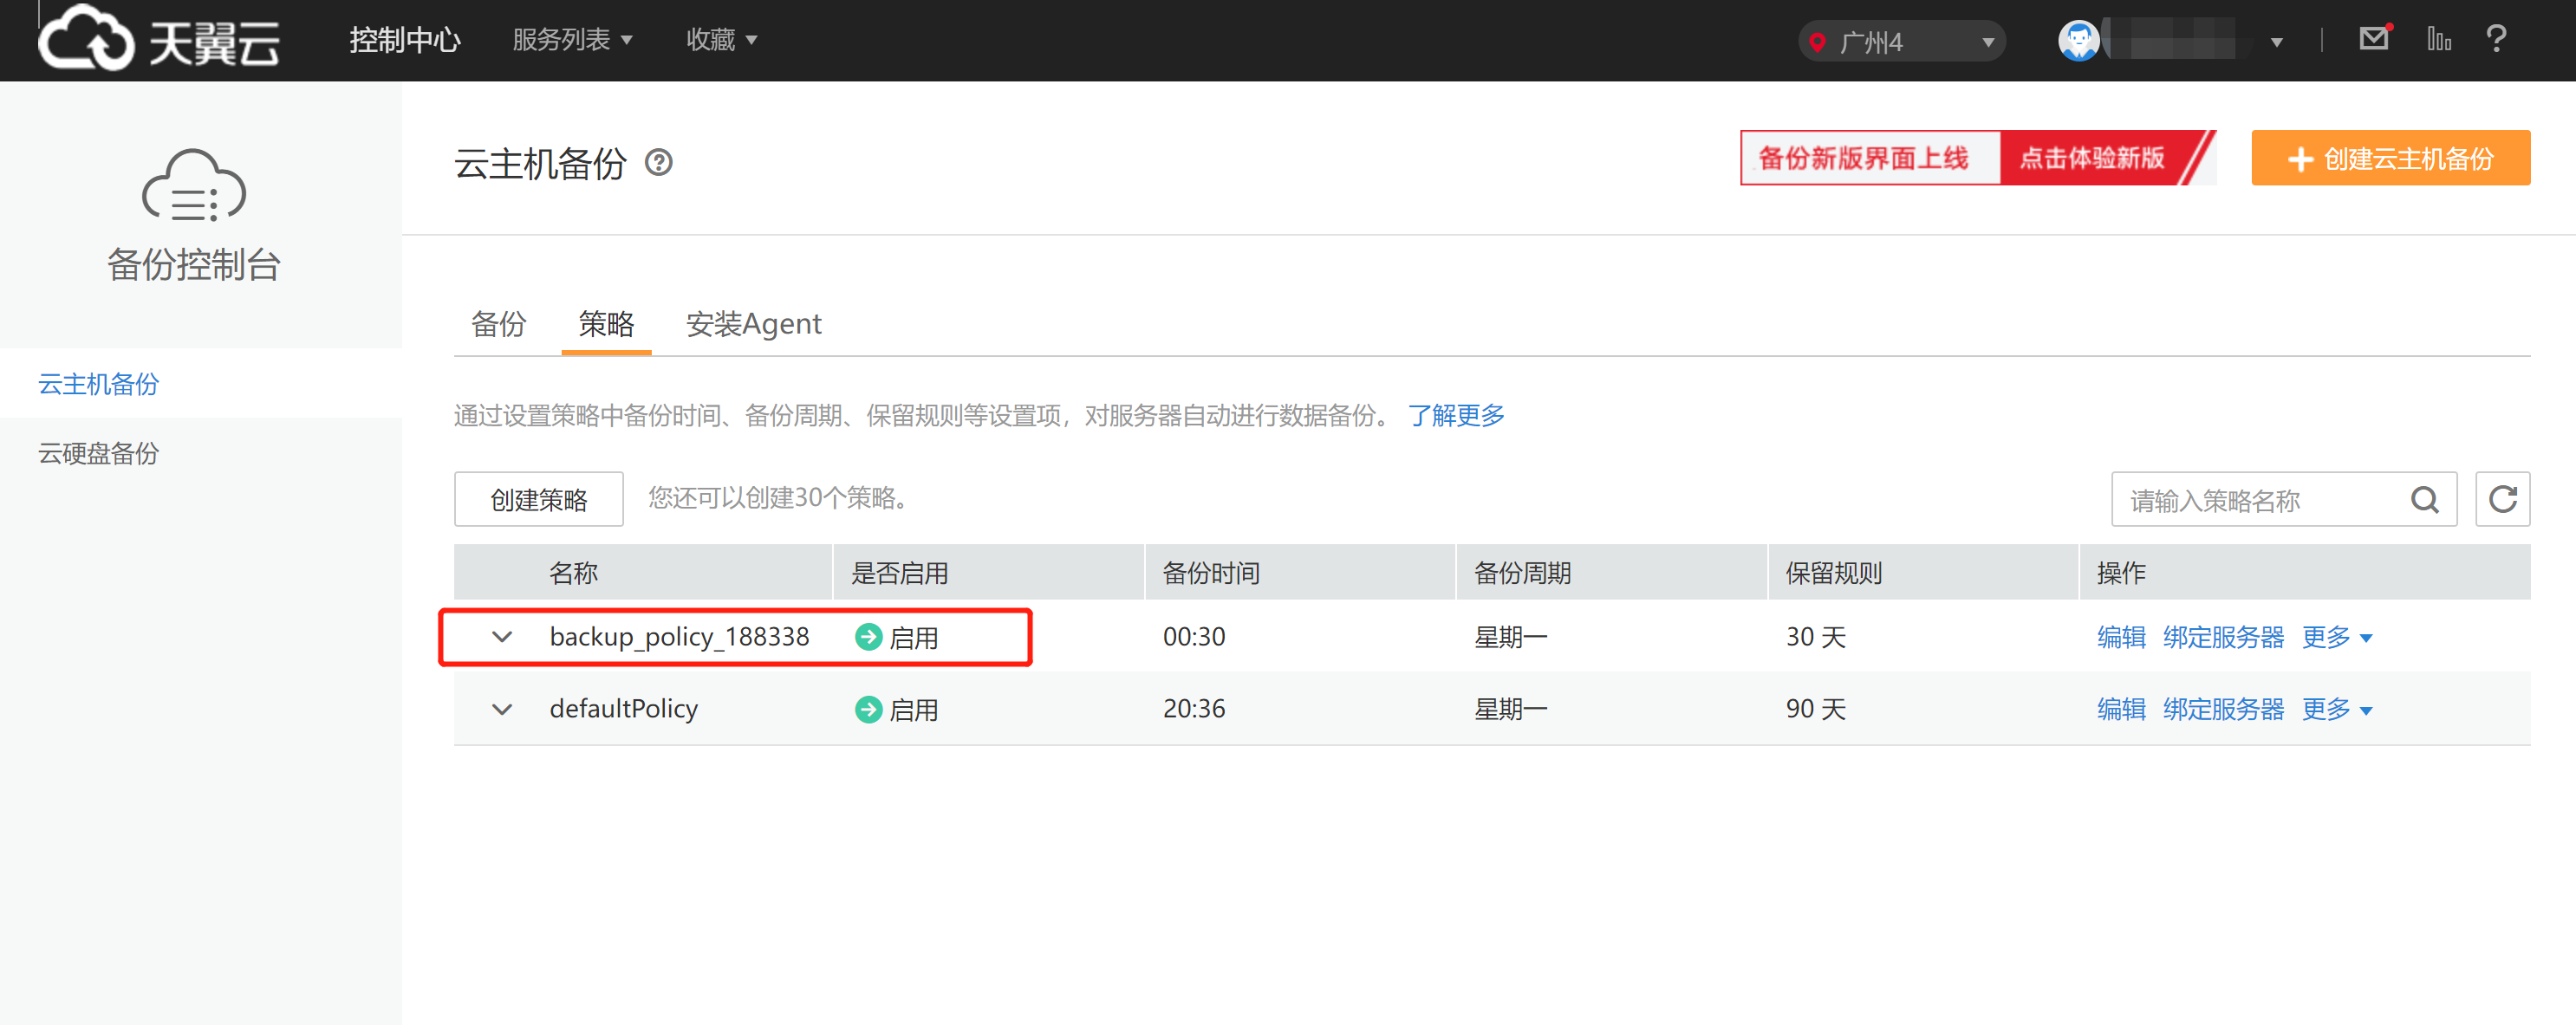Open 更多 menu for defaultPolicy

(x=2336, y=710)
